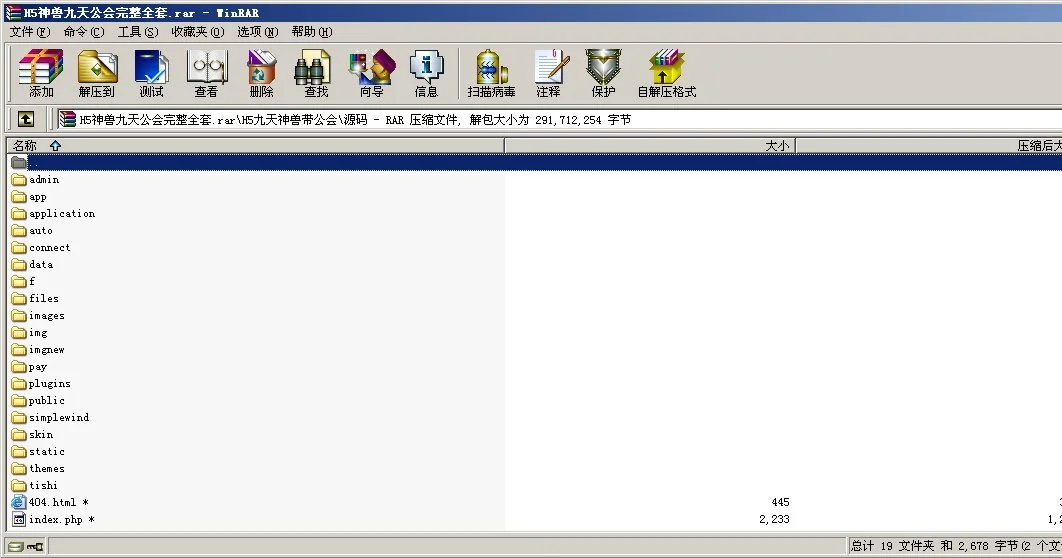
Task: Open the Tools (工具) menu
Action: [x=137, y=32]
